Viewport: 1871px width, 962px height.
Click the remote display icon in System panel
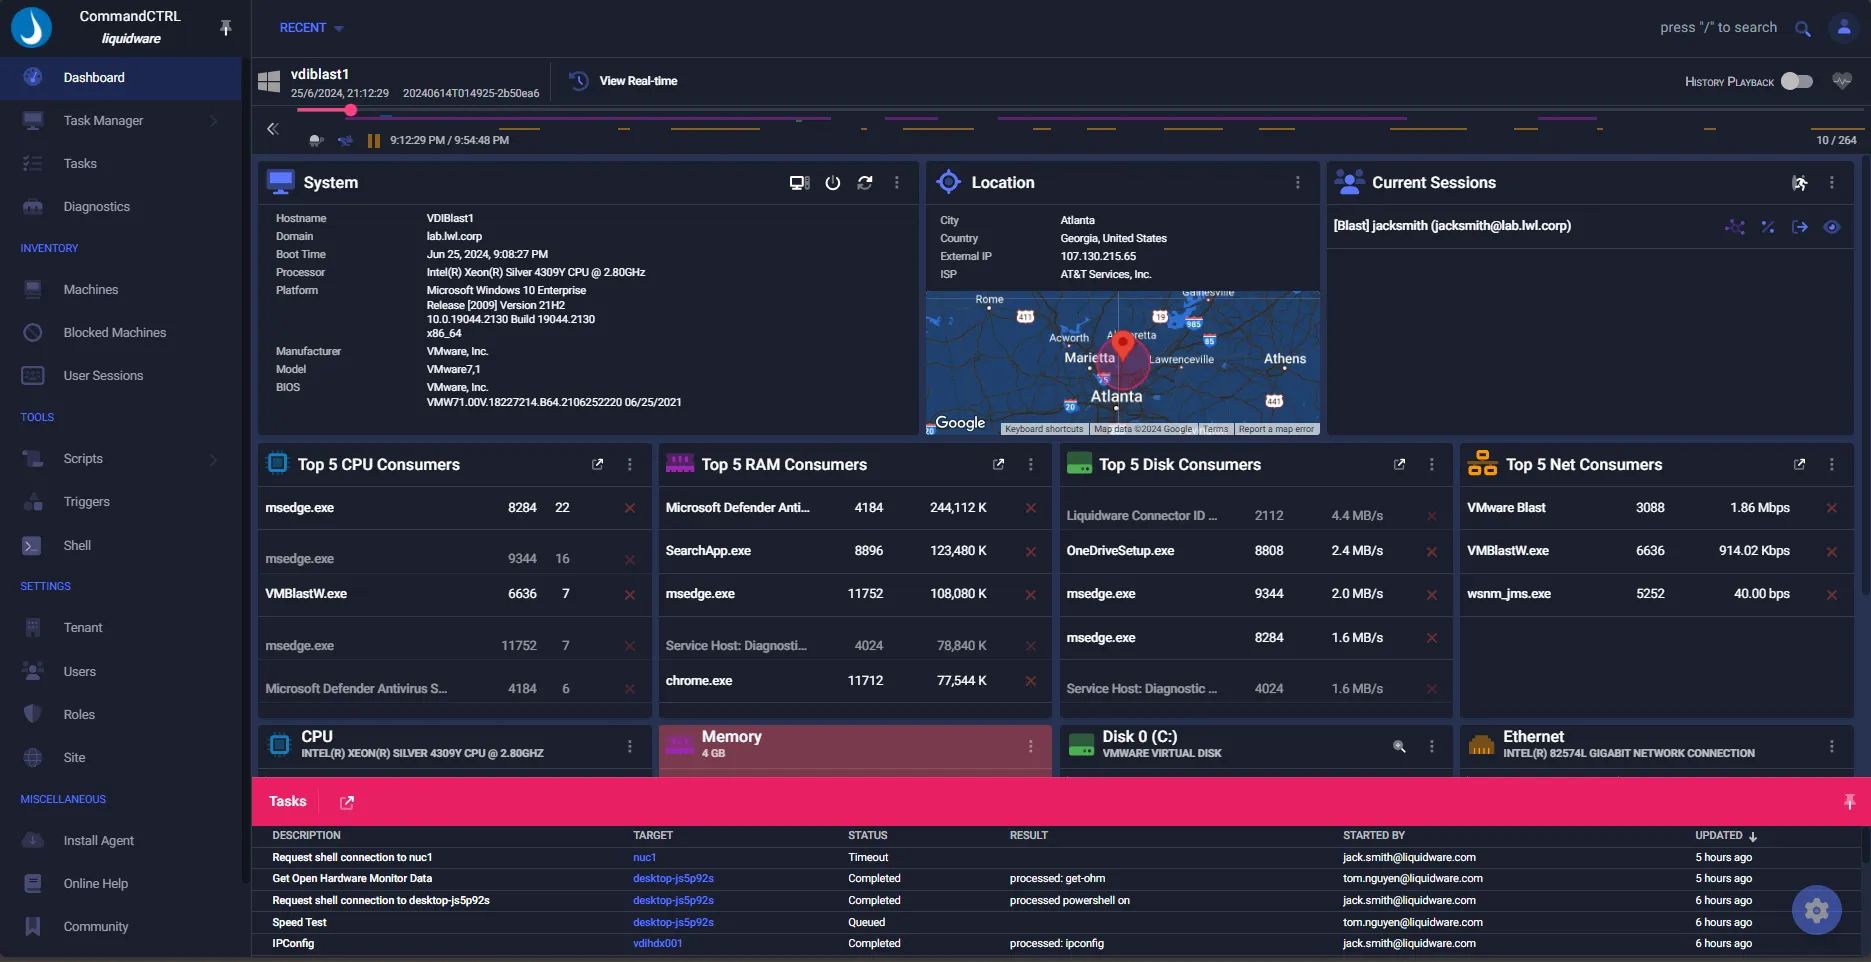pyautogui.click(x=799, y=183)
